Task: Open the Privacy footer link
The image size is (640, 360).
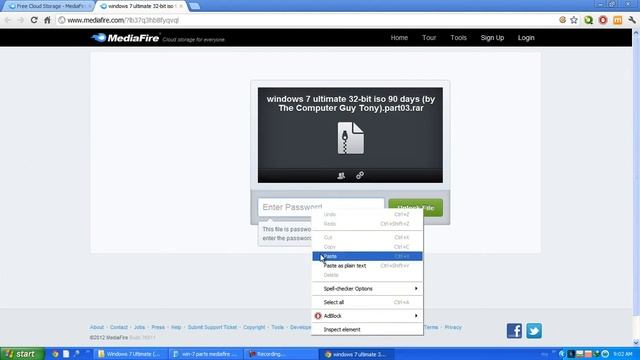Action: click(453, 327)
